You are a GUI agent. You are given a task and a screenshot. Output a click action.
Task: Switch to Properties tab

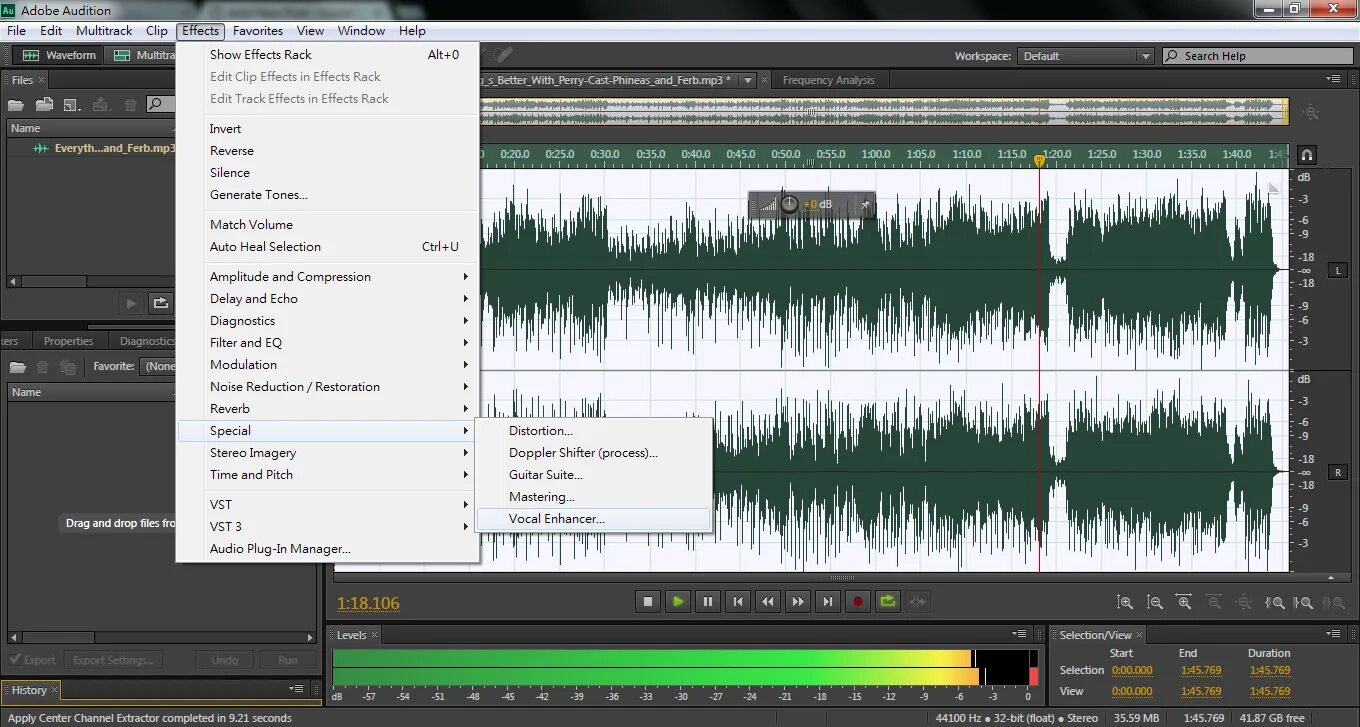tap(68, 341)
